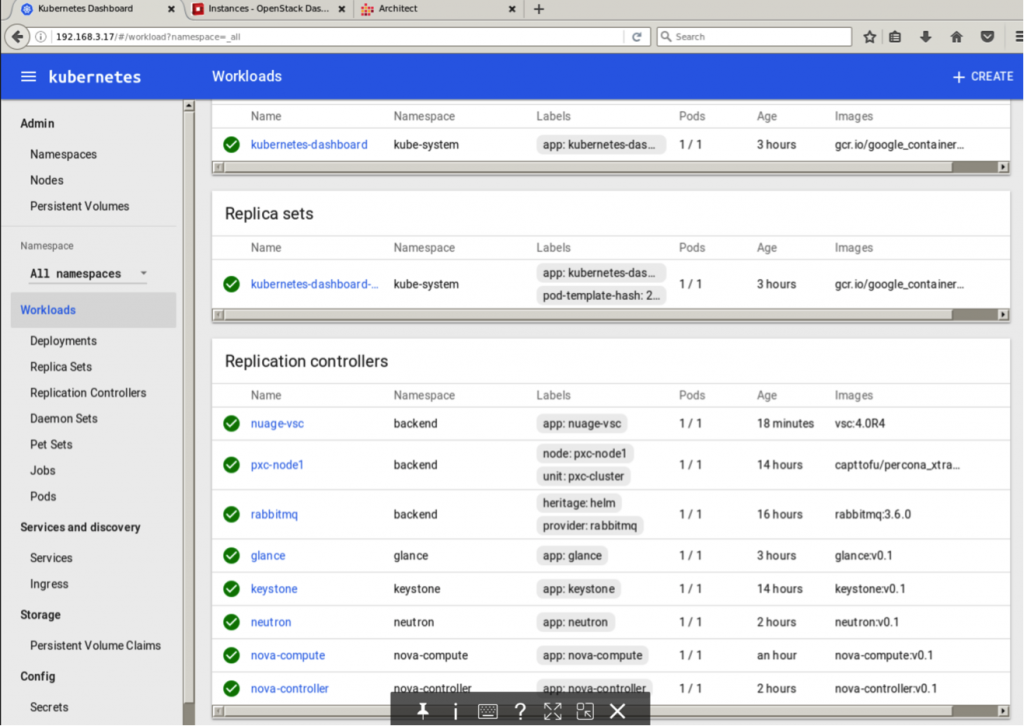
Task: Bookmark this page with the star icon
Action: pos(869,37)
